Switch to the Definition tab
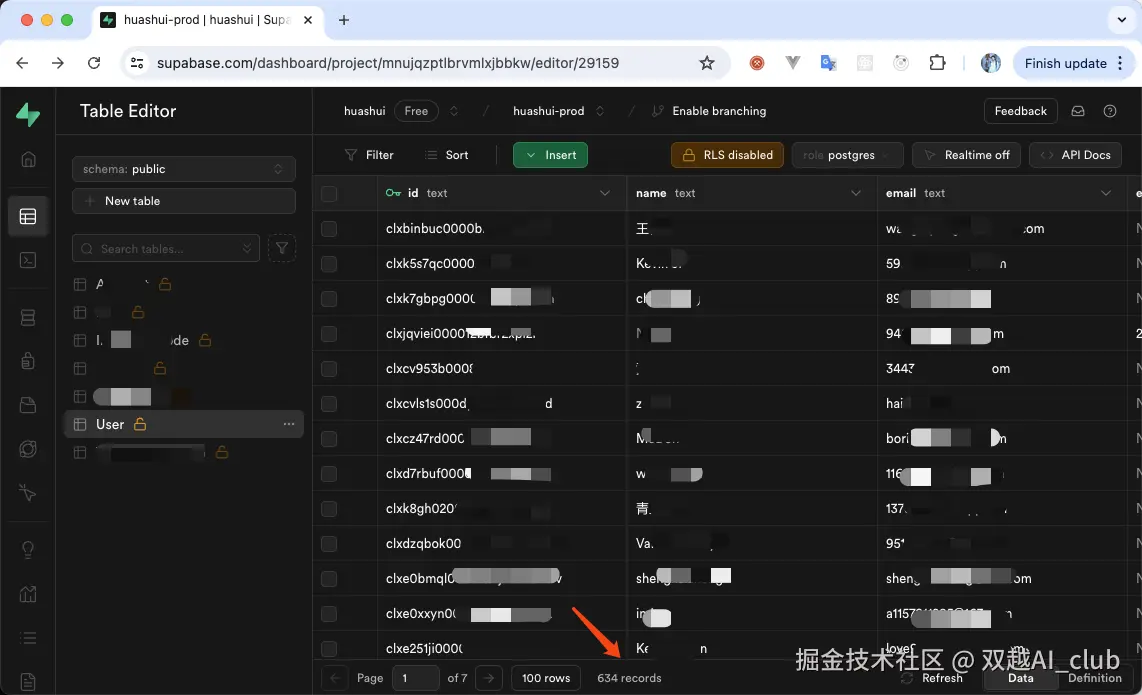 coord(1095,678)
